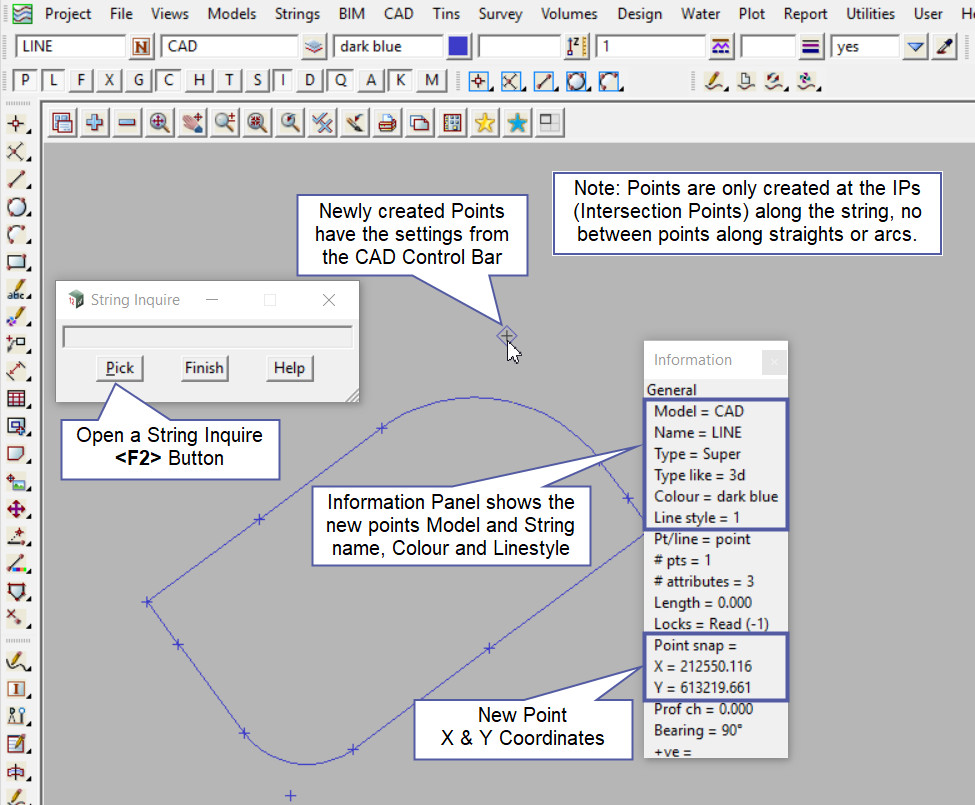Screen dimensions: 975x805
Task: Open the Survey menu
Action: 500,14
